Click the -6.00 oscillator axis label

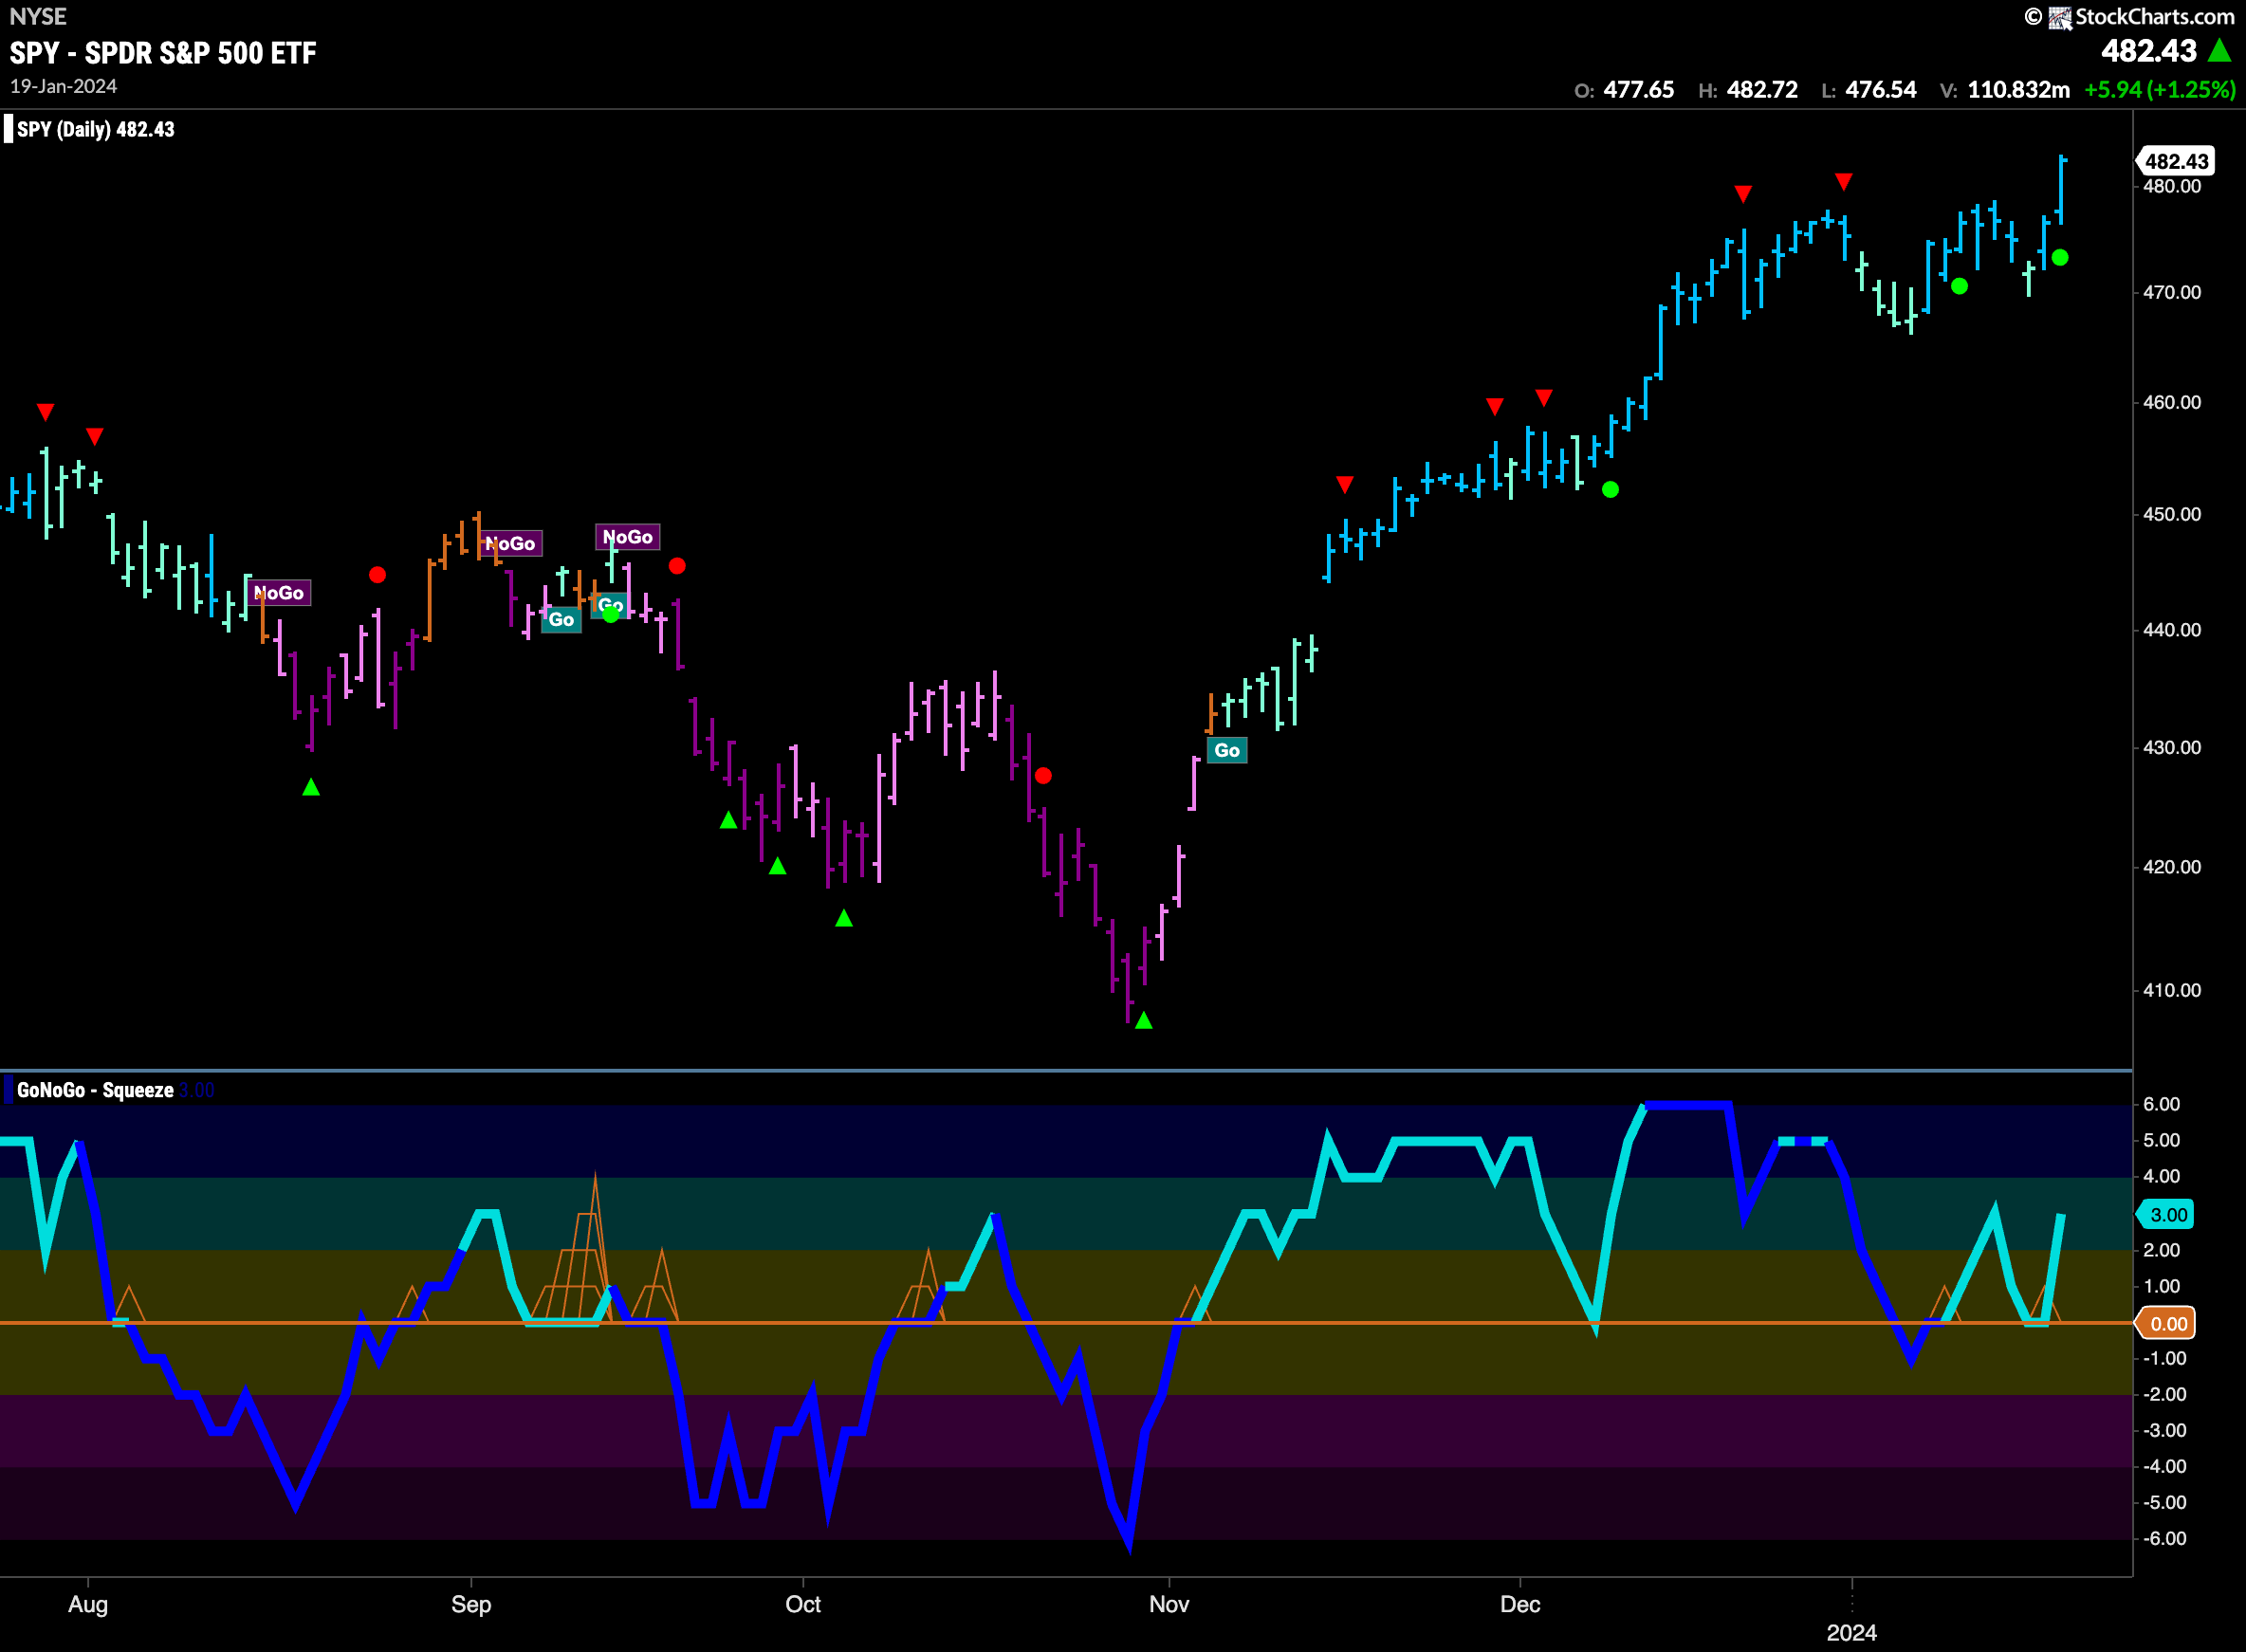click(x=2165, y=1539)
